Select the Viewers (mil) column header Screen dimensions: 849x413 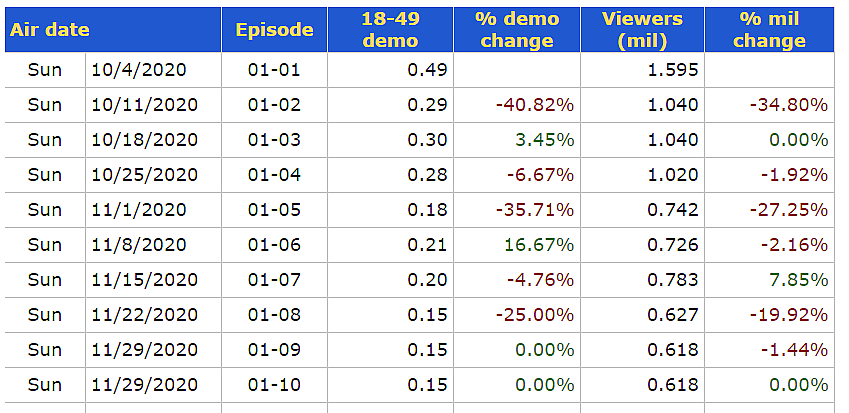[x=642, y=29]
